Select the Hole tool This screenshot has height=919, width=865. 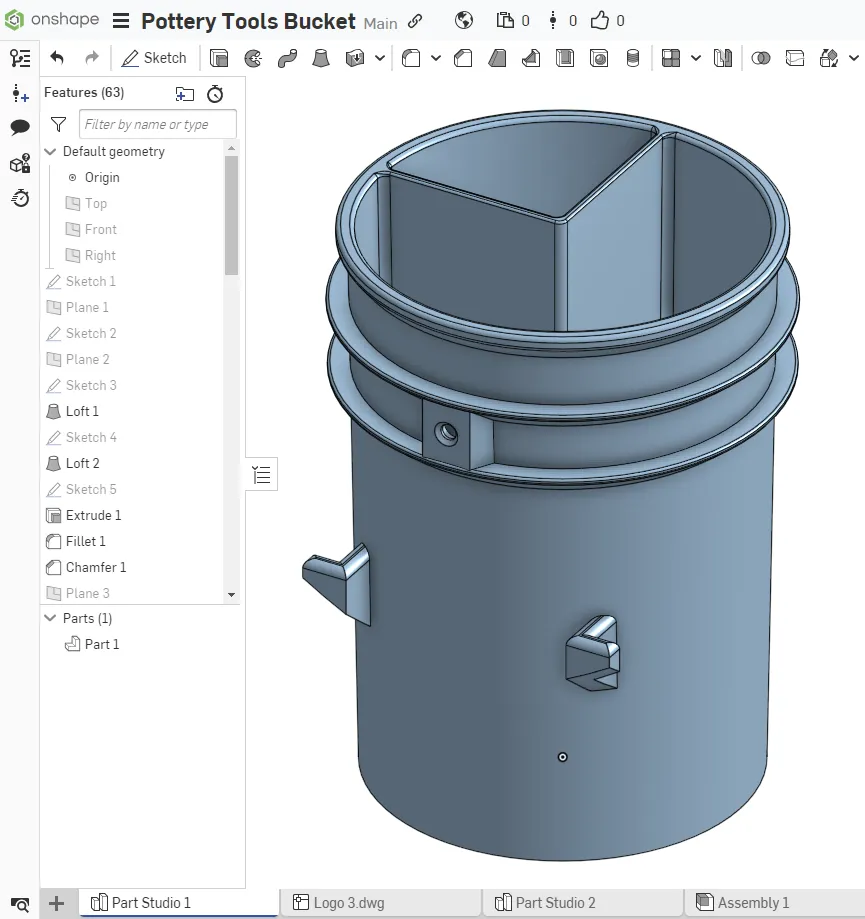tap(599, 58)
